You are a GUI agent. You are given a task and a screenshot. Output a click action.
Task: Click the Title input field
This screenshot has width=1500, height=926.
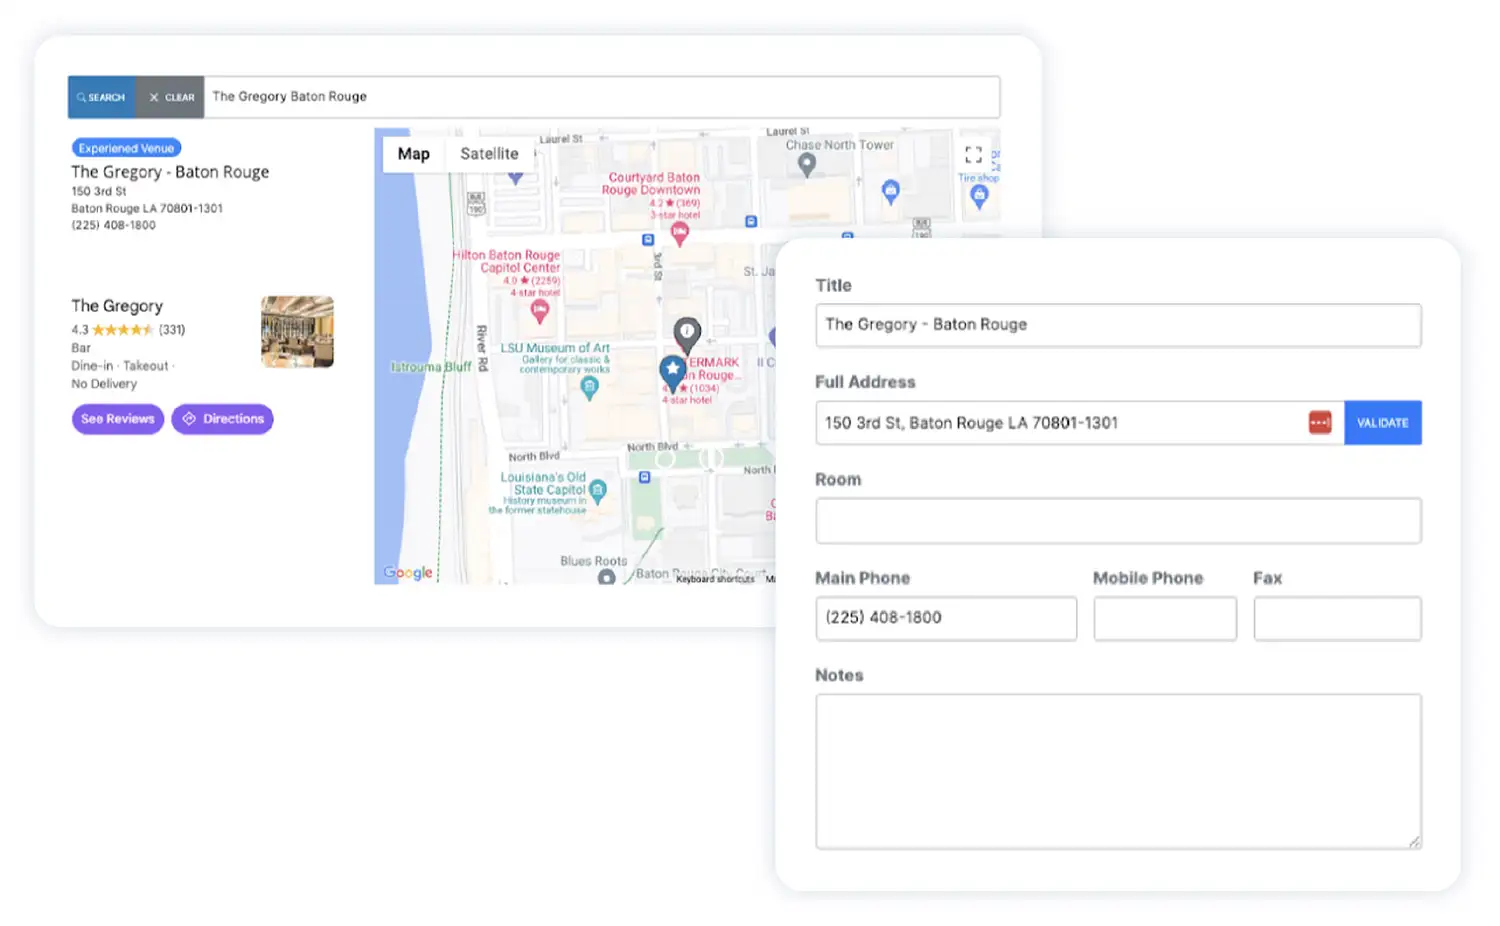(1117, 325)
